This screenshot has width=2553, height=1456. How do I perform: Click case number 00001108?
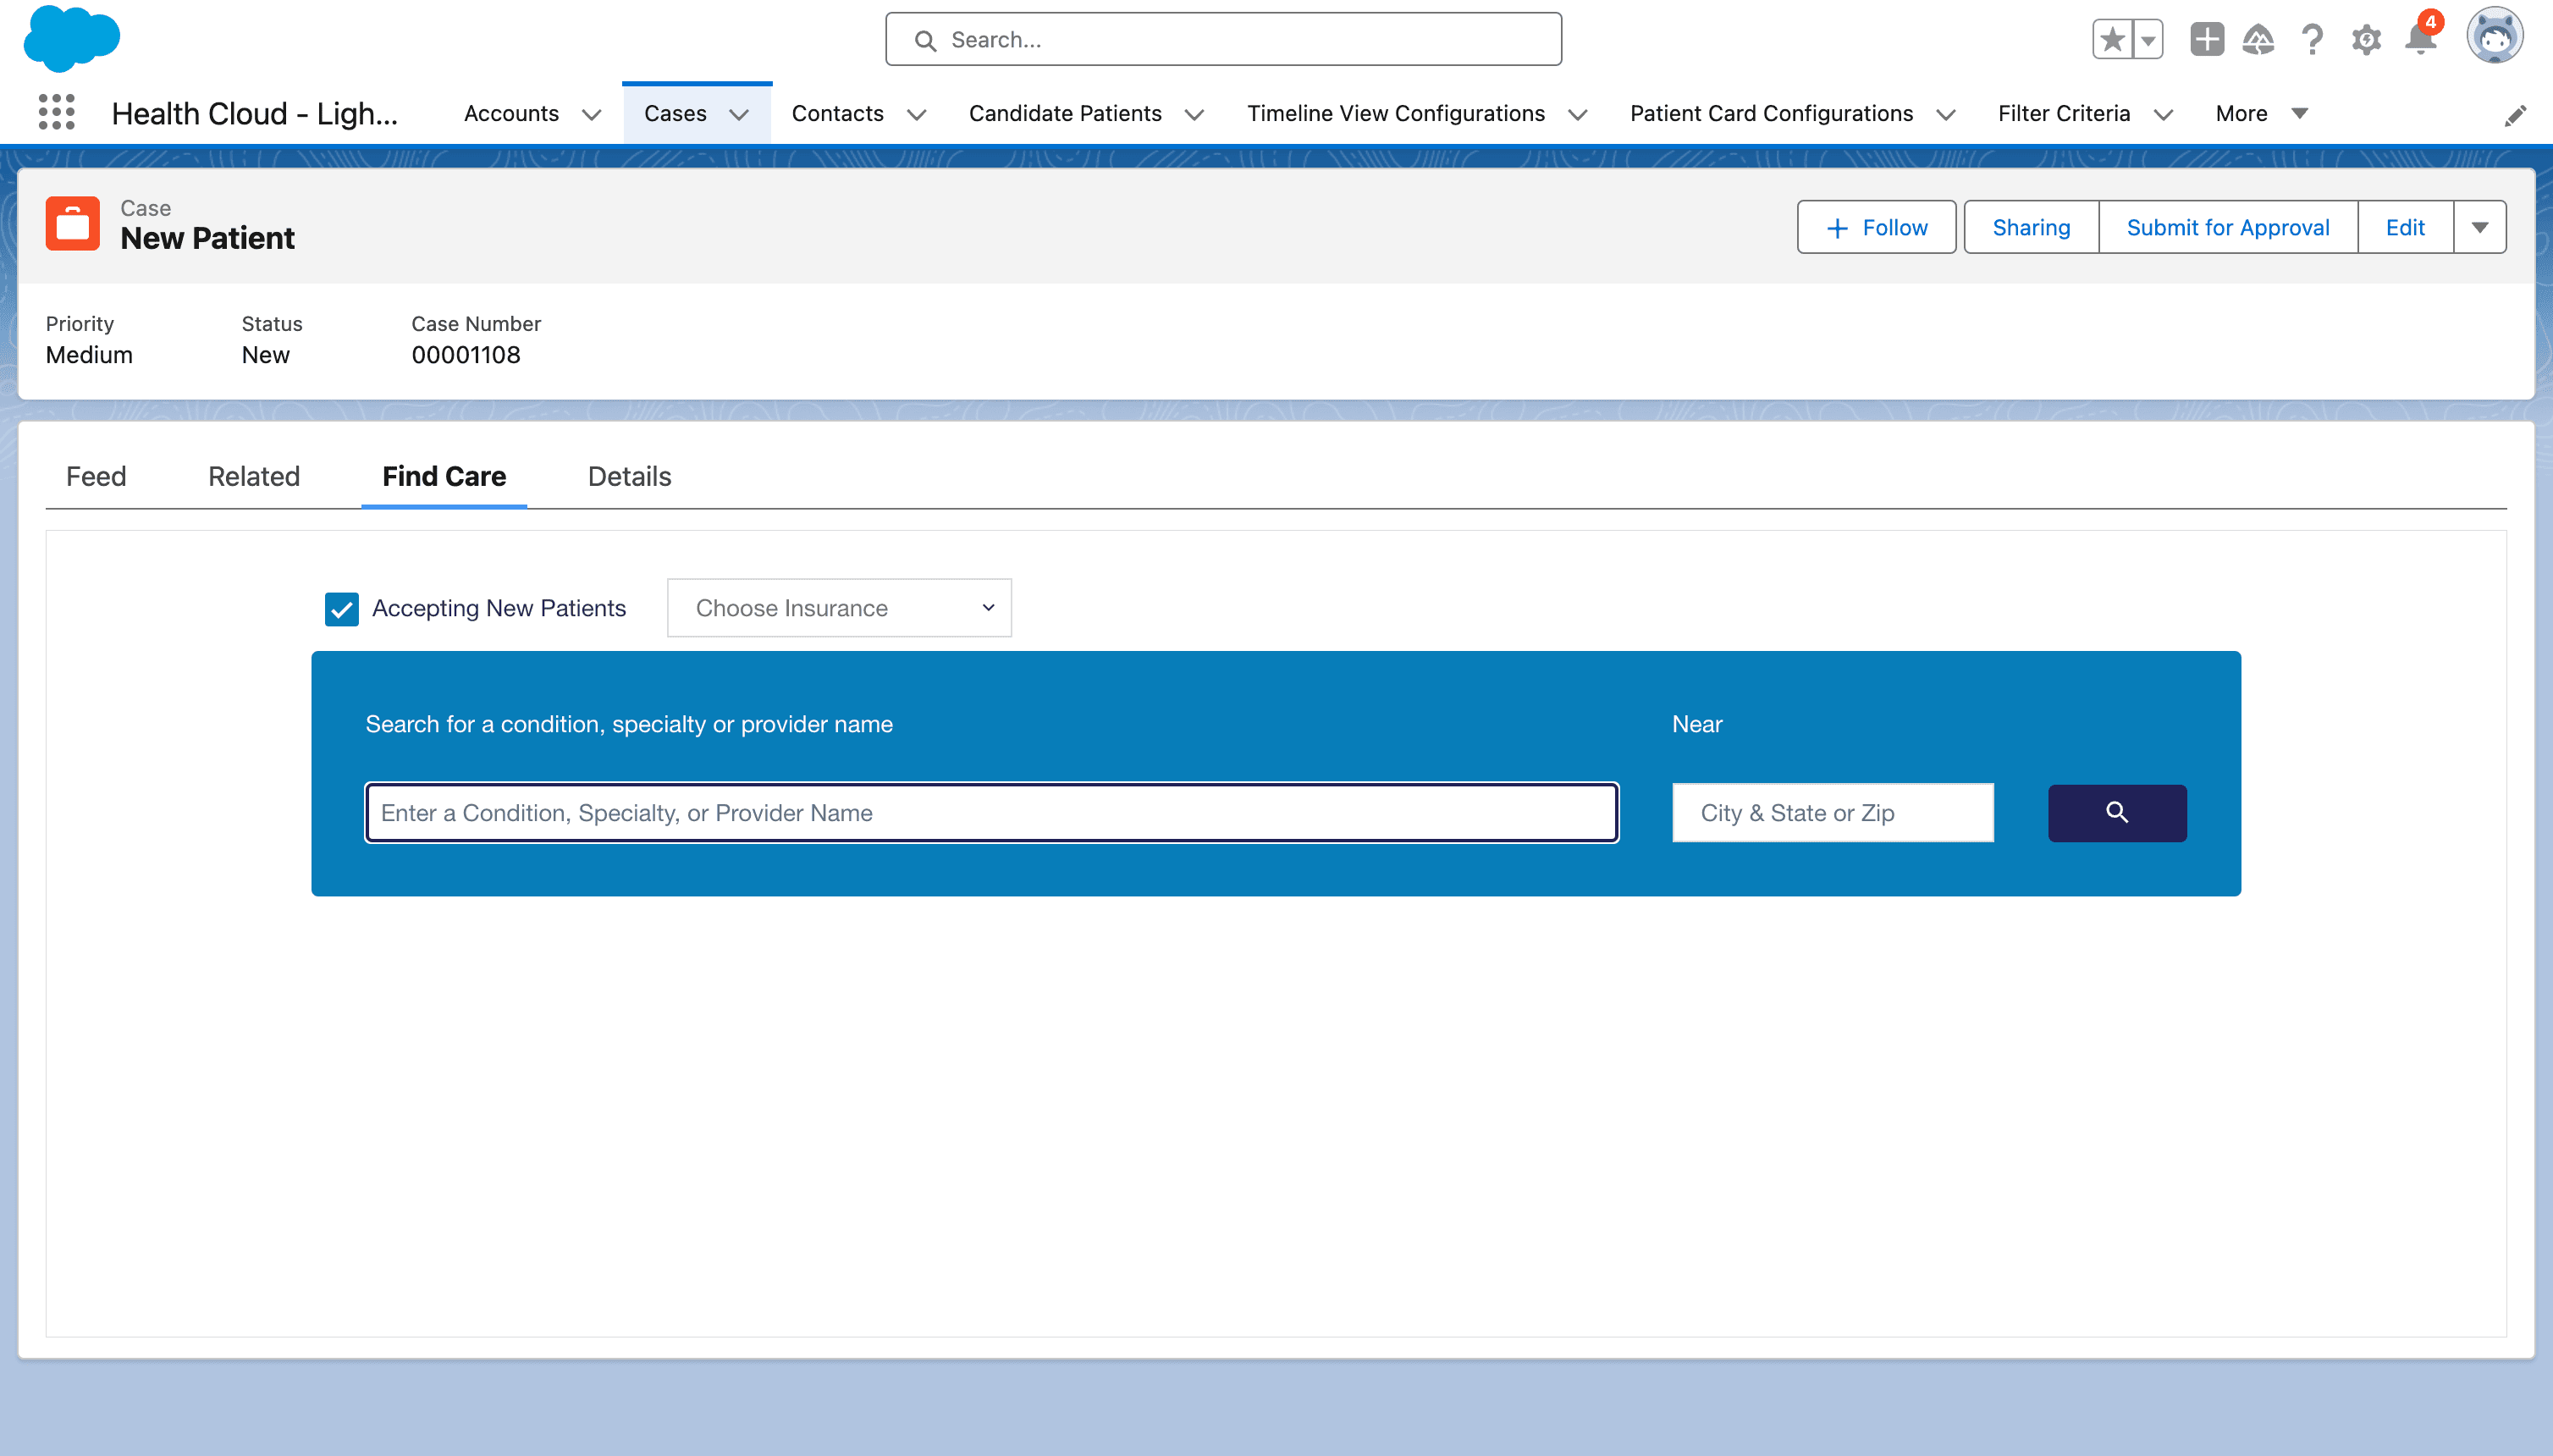[x=465, y=355]
